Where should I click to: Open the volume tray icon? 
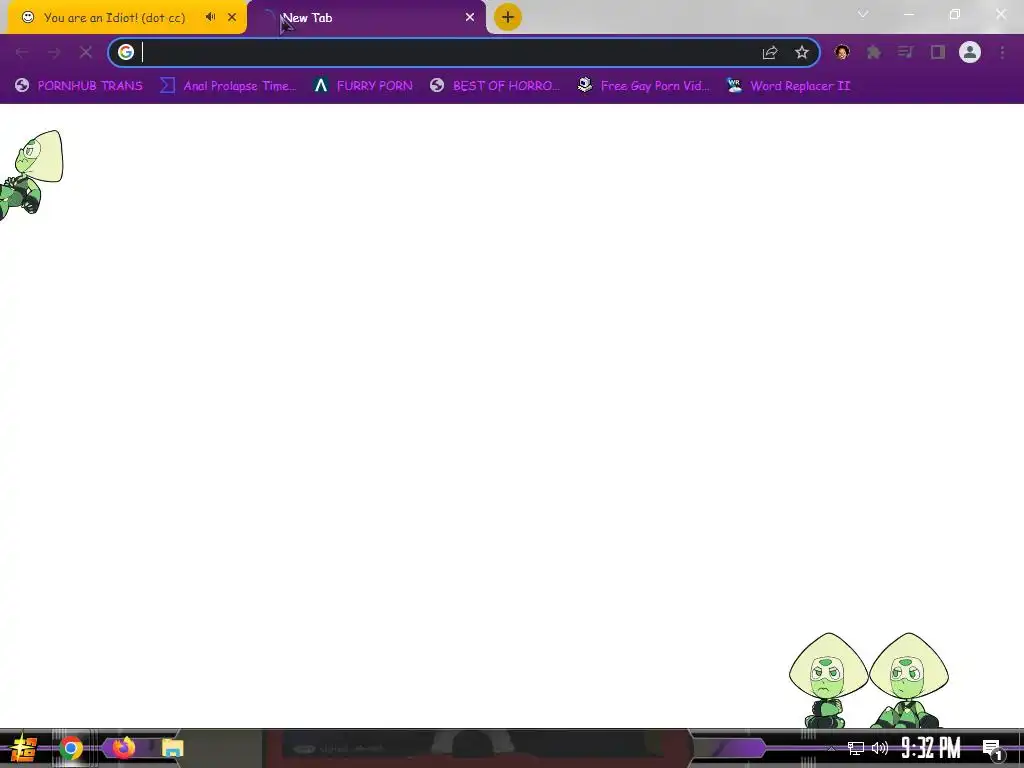(880, 748)
